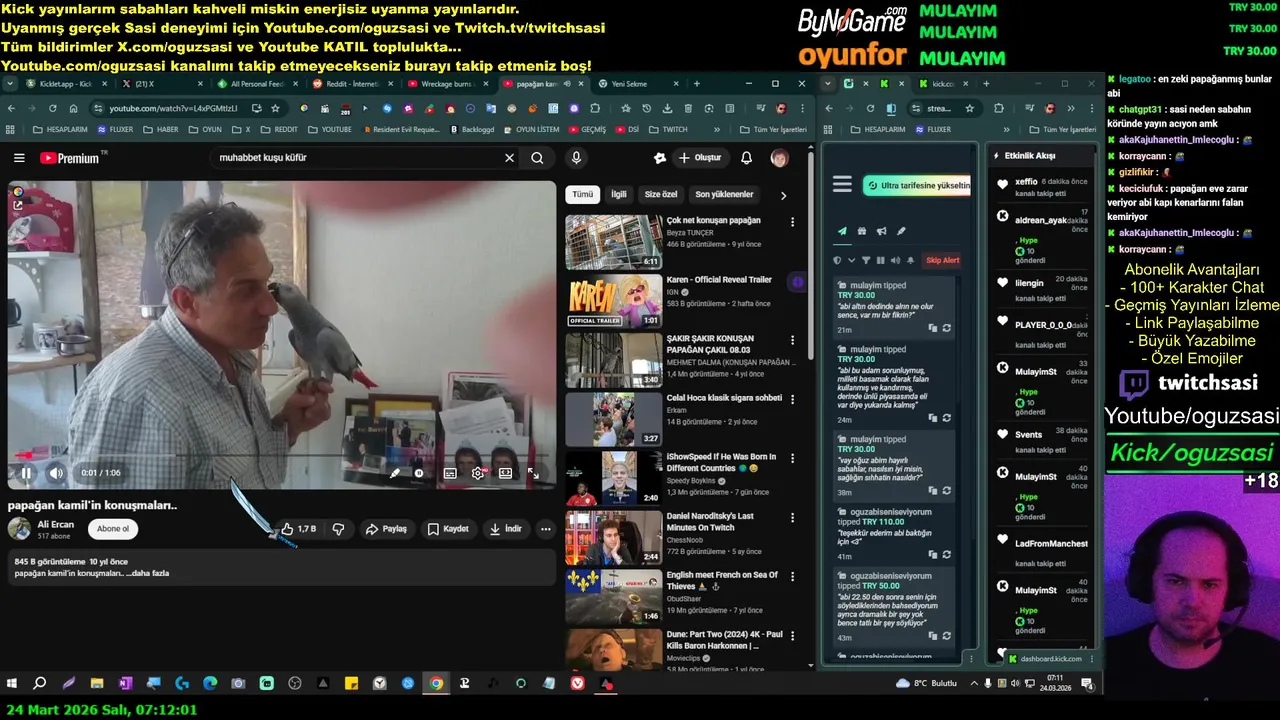Select megaphone tab in dashboard
The image size is (1280, 720).
click(x=881, y=231)
